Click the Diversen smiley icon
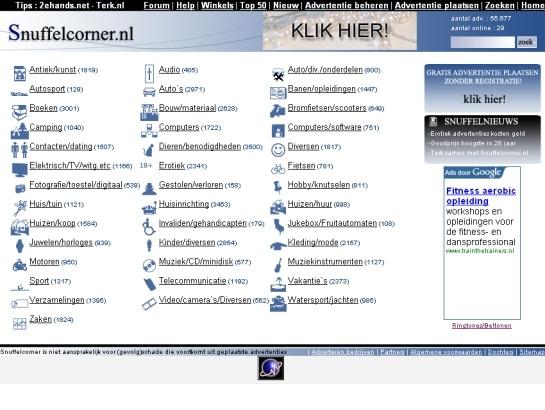Screen dimensions: 545x410 point(278,150)
